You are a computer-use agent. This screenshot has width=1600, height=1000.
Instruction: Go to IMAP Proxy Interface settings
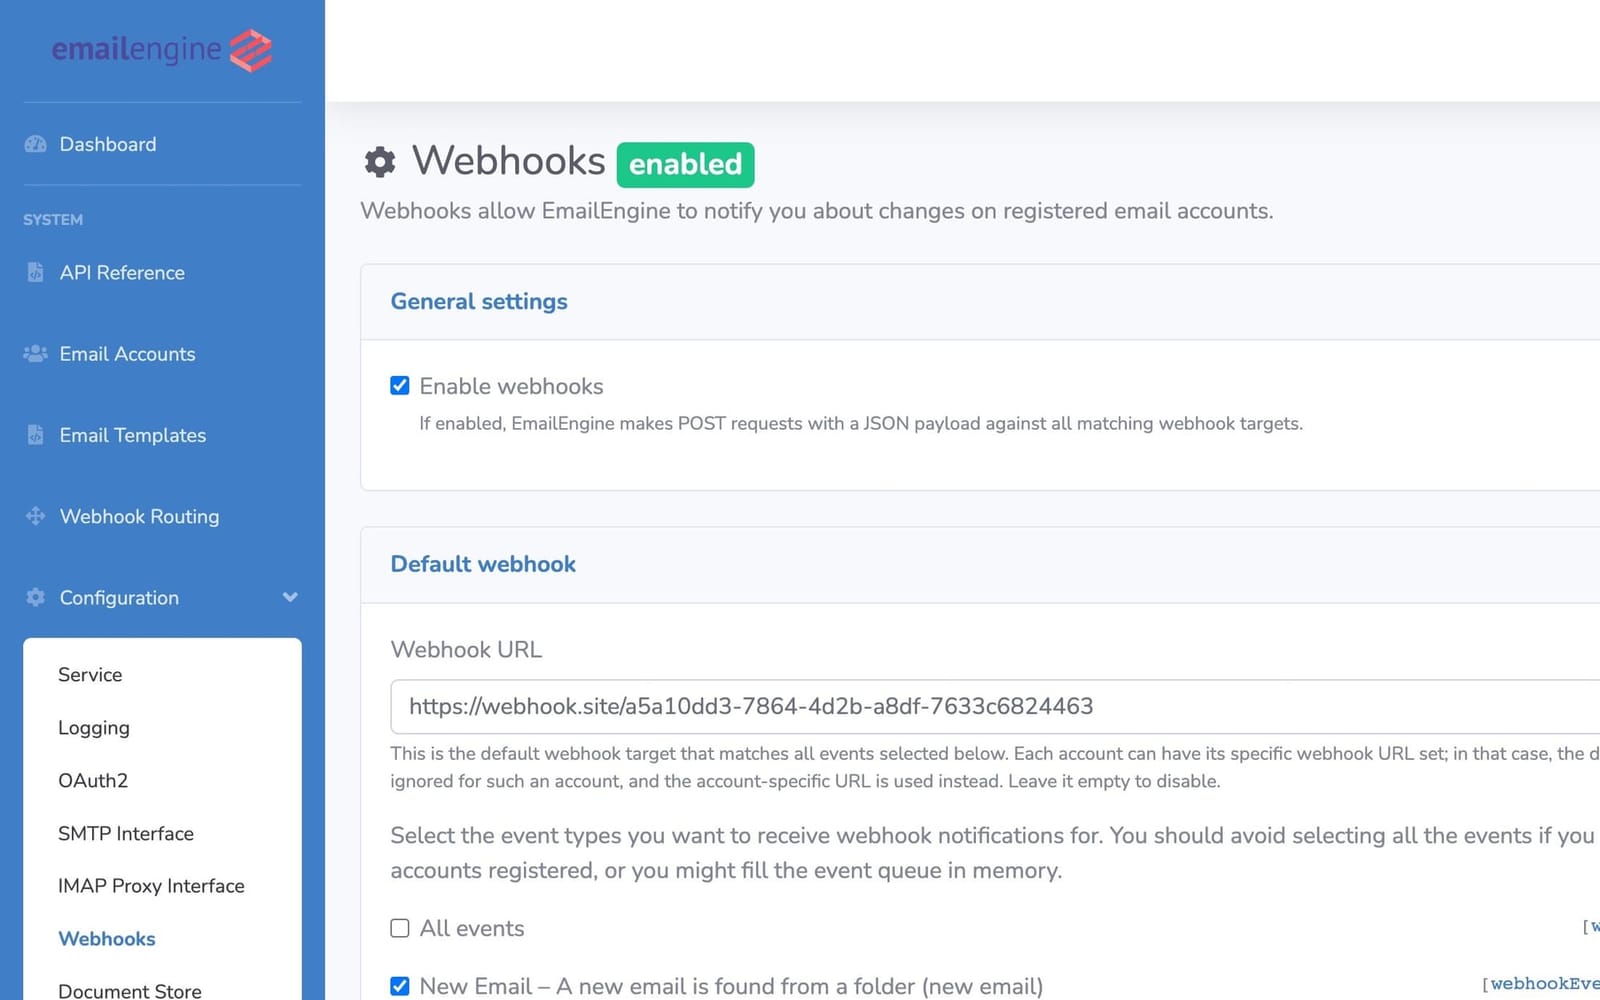pos(151,885)
